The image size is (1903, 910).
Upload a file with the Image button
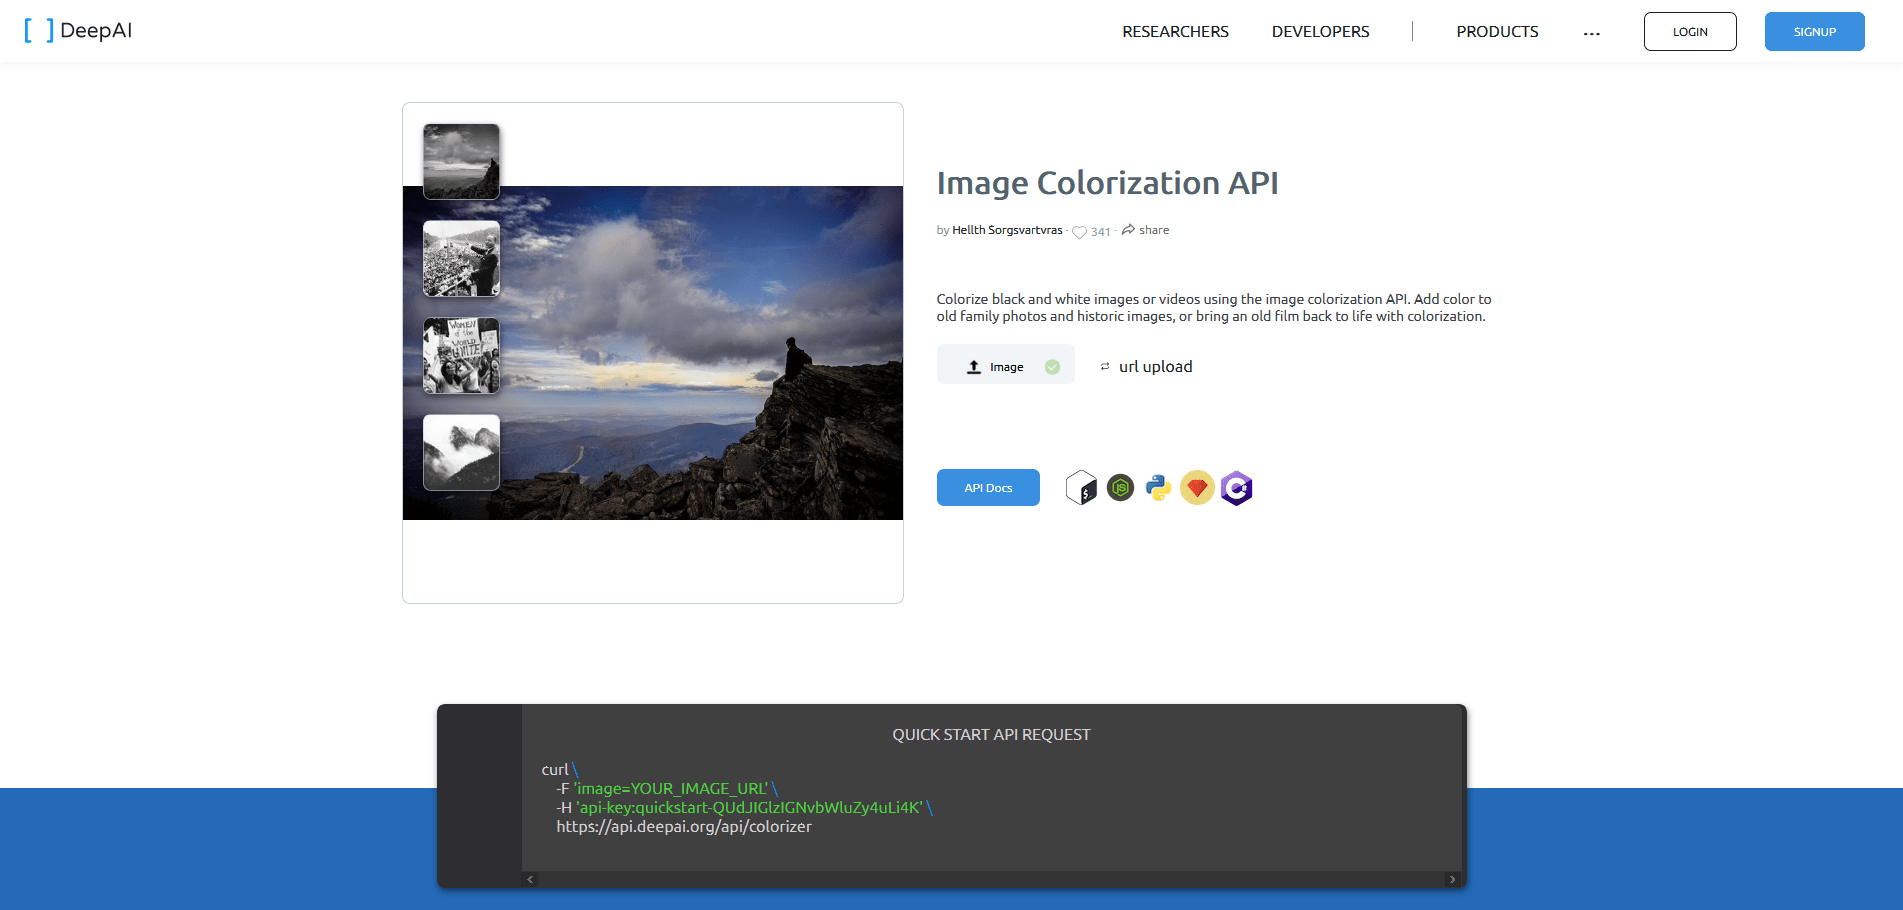pos(1005,365)
